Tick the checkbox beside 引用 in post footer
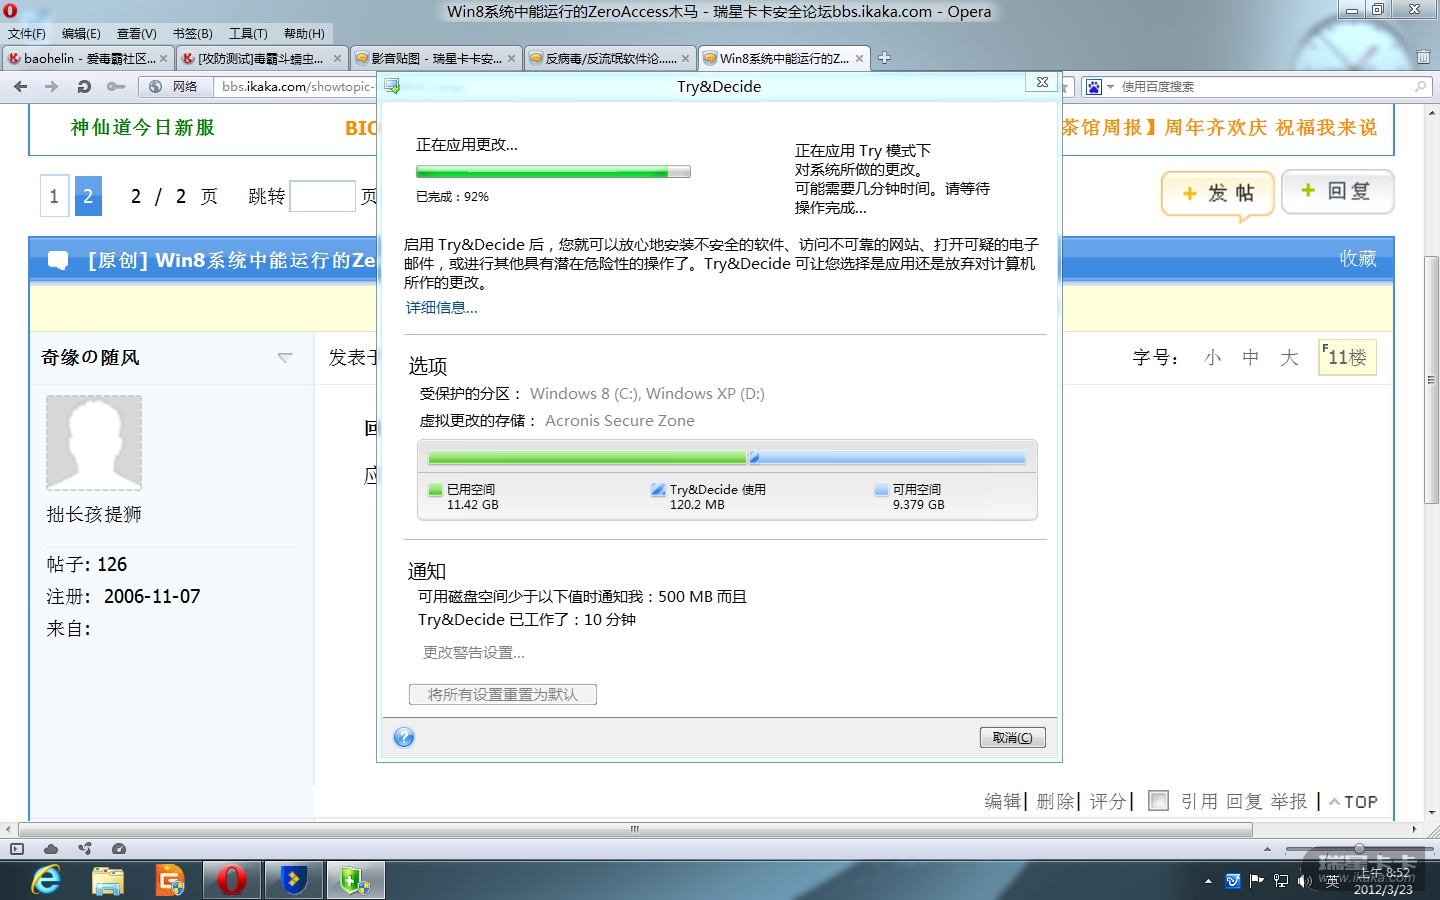Screen dimensions: 1440x900 tap(1159, 800)
